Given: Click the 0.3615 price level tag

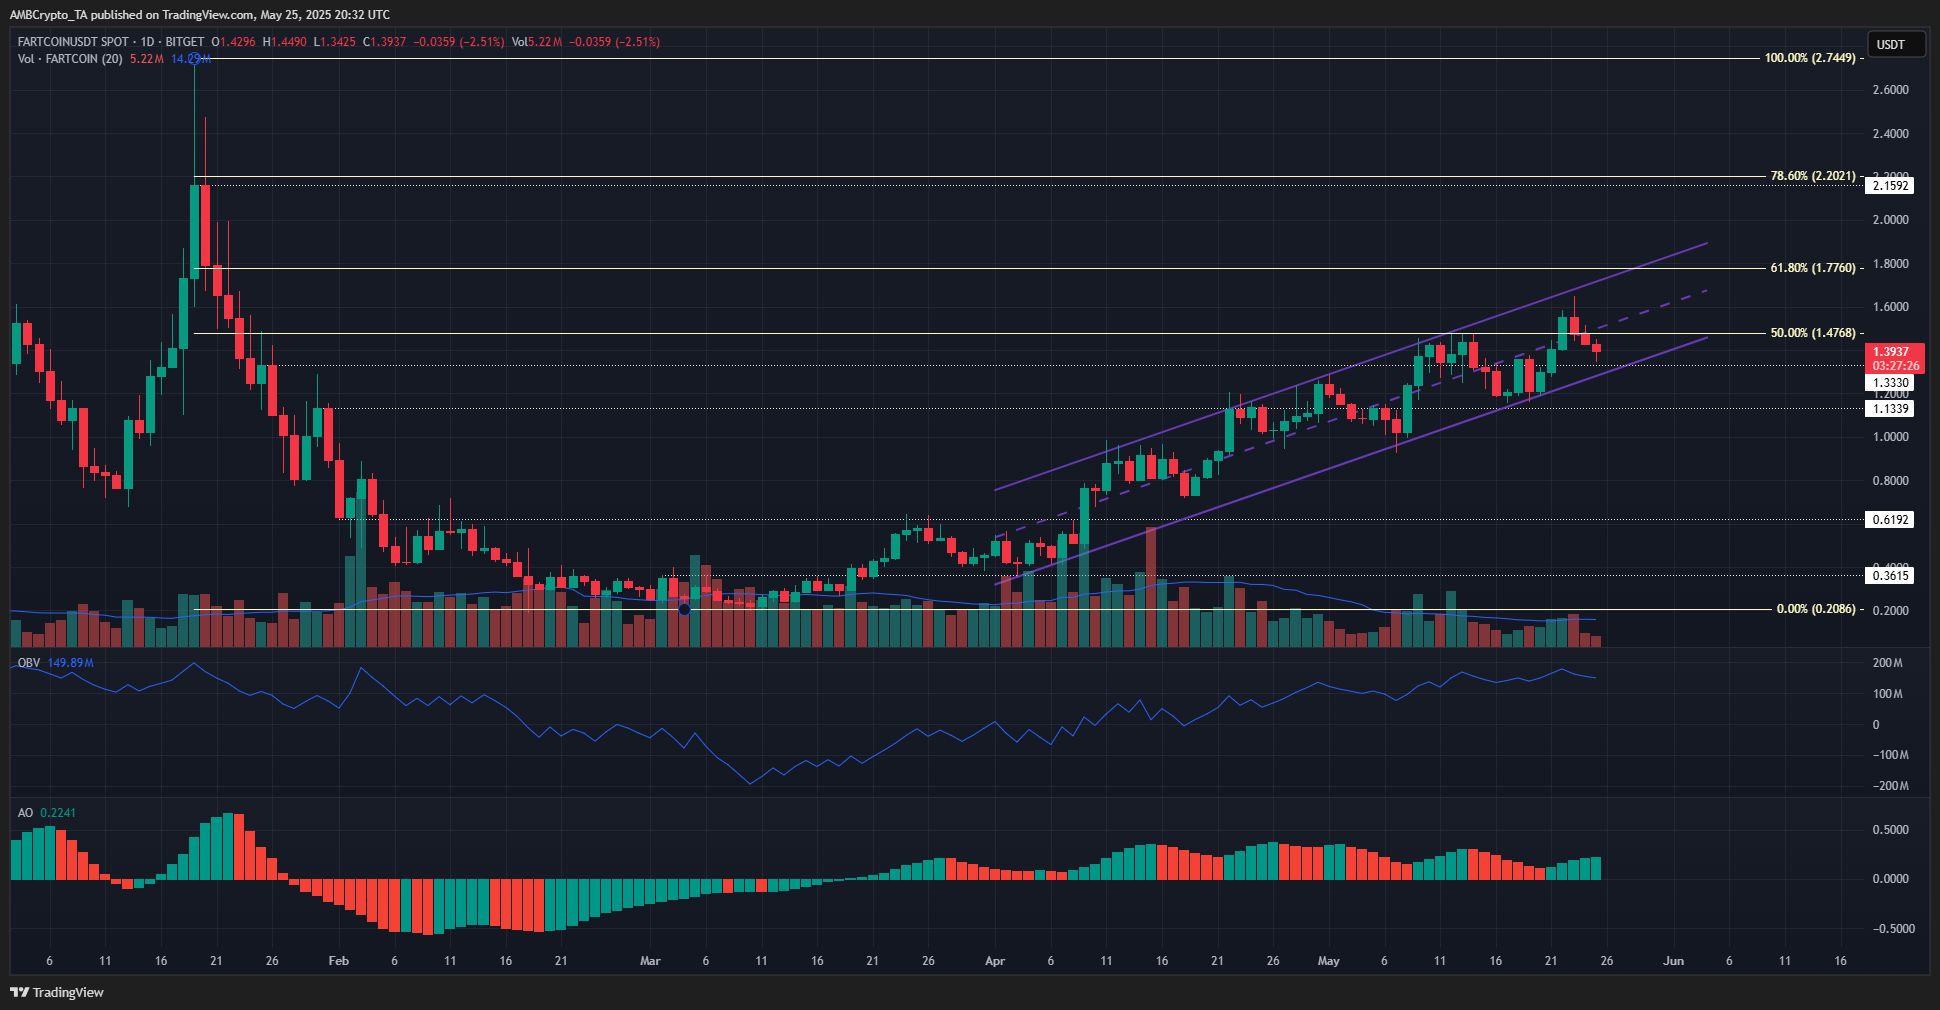Looking at the screenshot, I should (x=1890, y=575).
